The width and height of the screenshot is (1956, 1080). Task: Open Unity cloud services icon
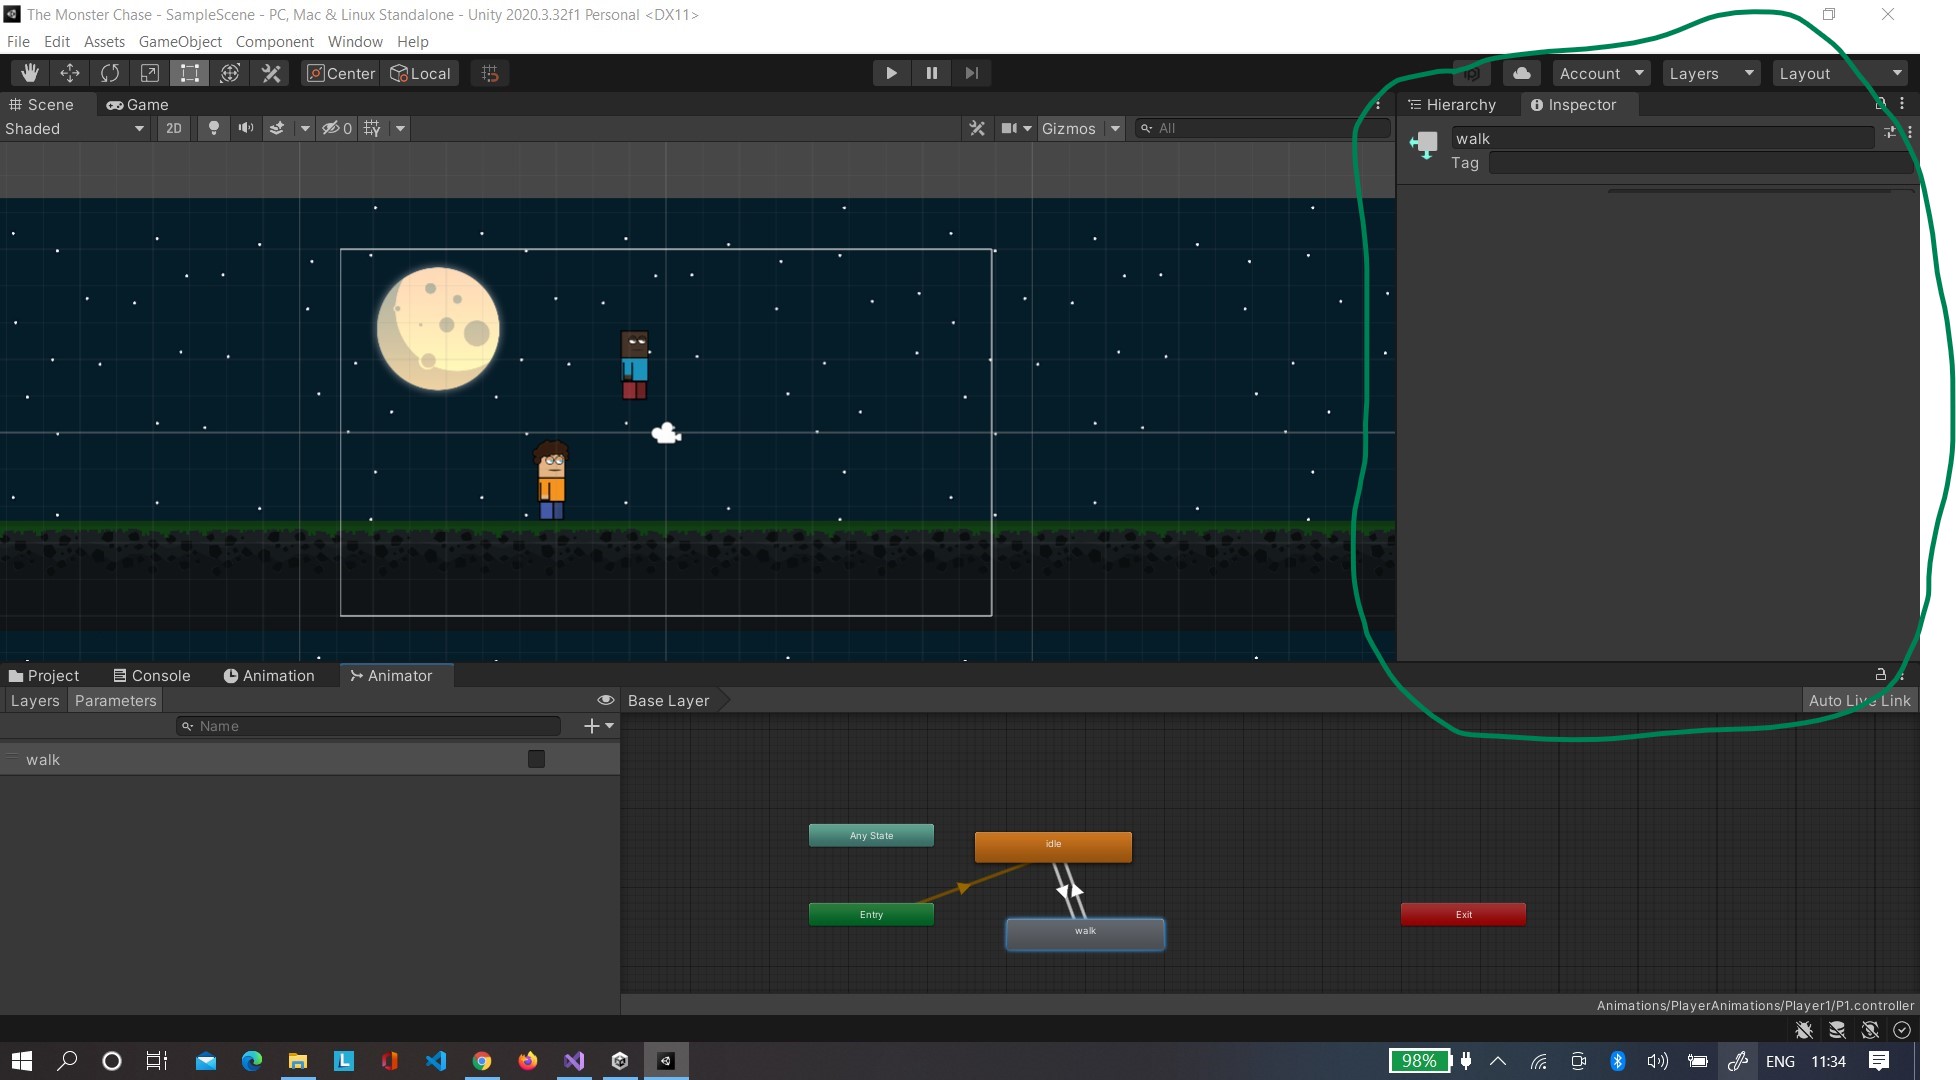pyautogui.click(x=1521, y=73)
